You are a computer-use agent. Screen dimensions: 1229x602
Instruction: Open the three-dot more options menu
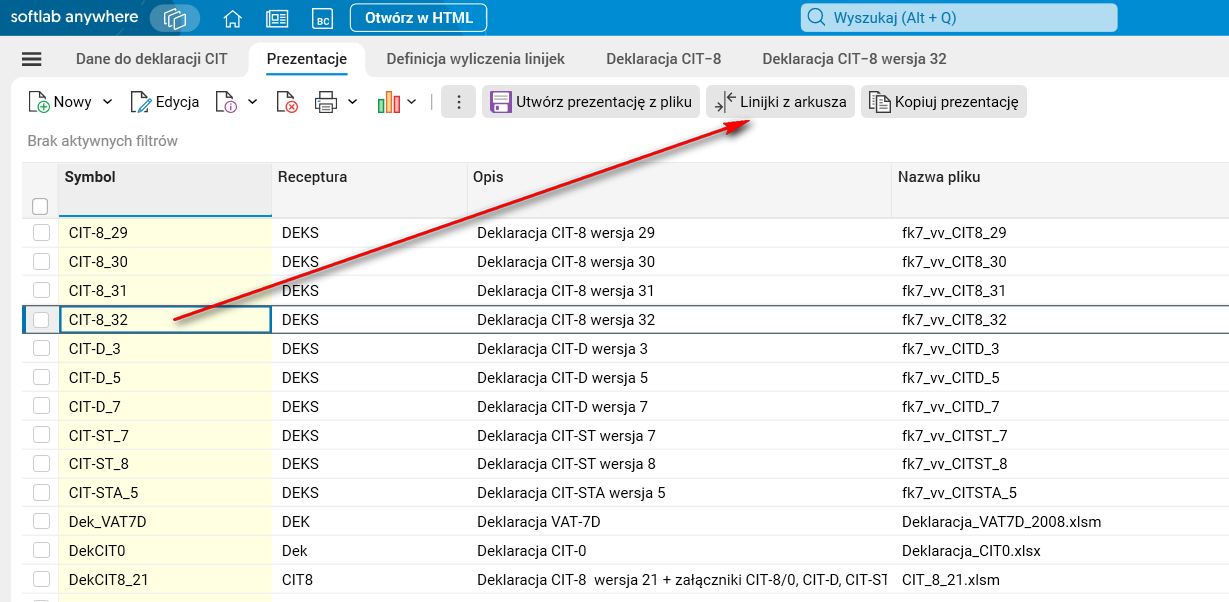point(458,102)
